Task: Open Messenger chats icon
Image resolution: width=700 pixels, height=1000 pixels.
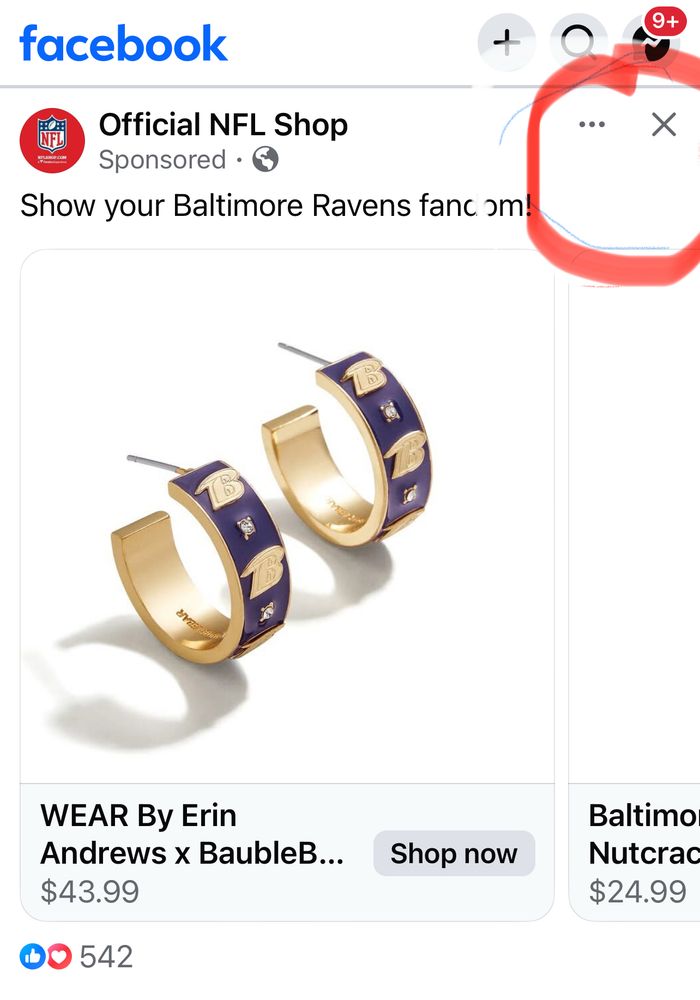Action: point(650,45)
